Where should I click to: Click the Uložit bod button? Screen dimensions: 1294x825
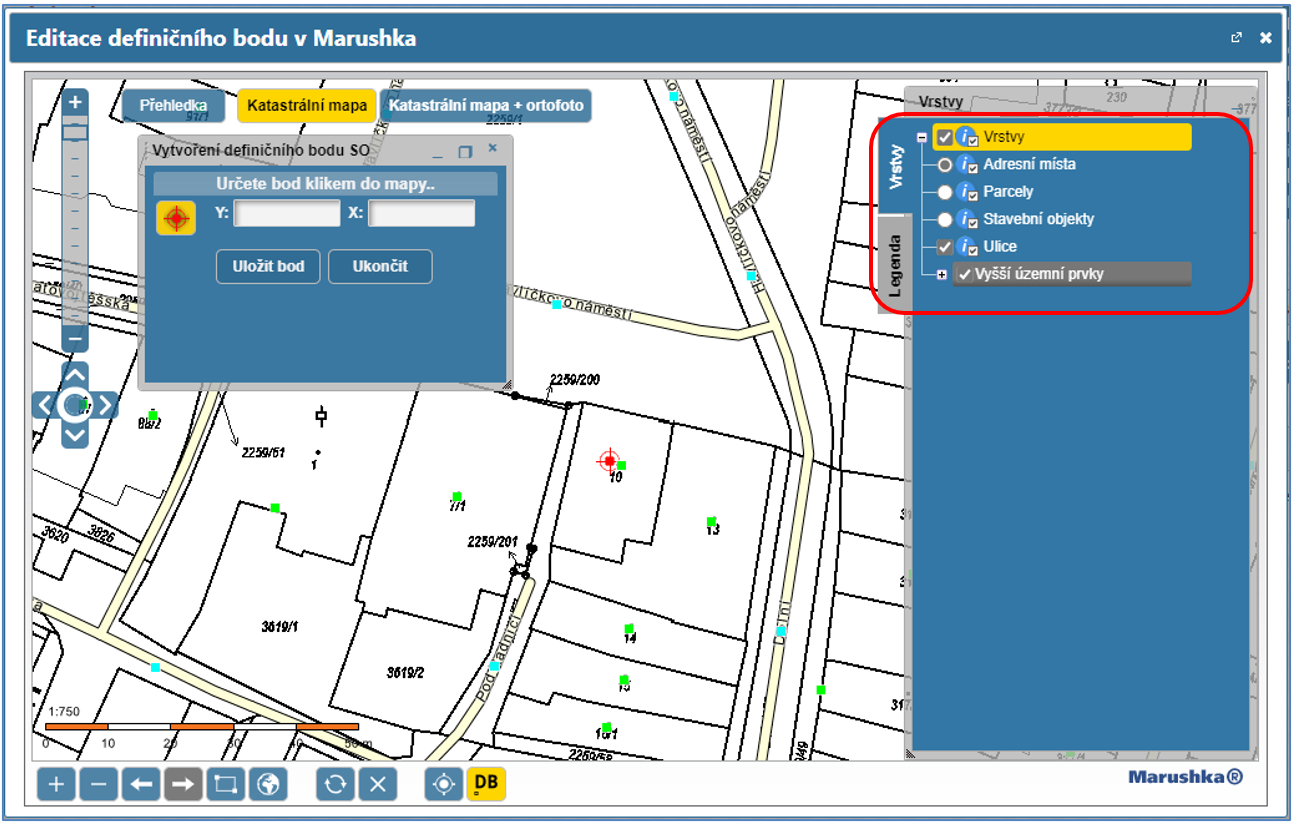(x=268, y=267)
